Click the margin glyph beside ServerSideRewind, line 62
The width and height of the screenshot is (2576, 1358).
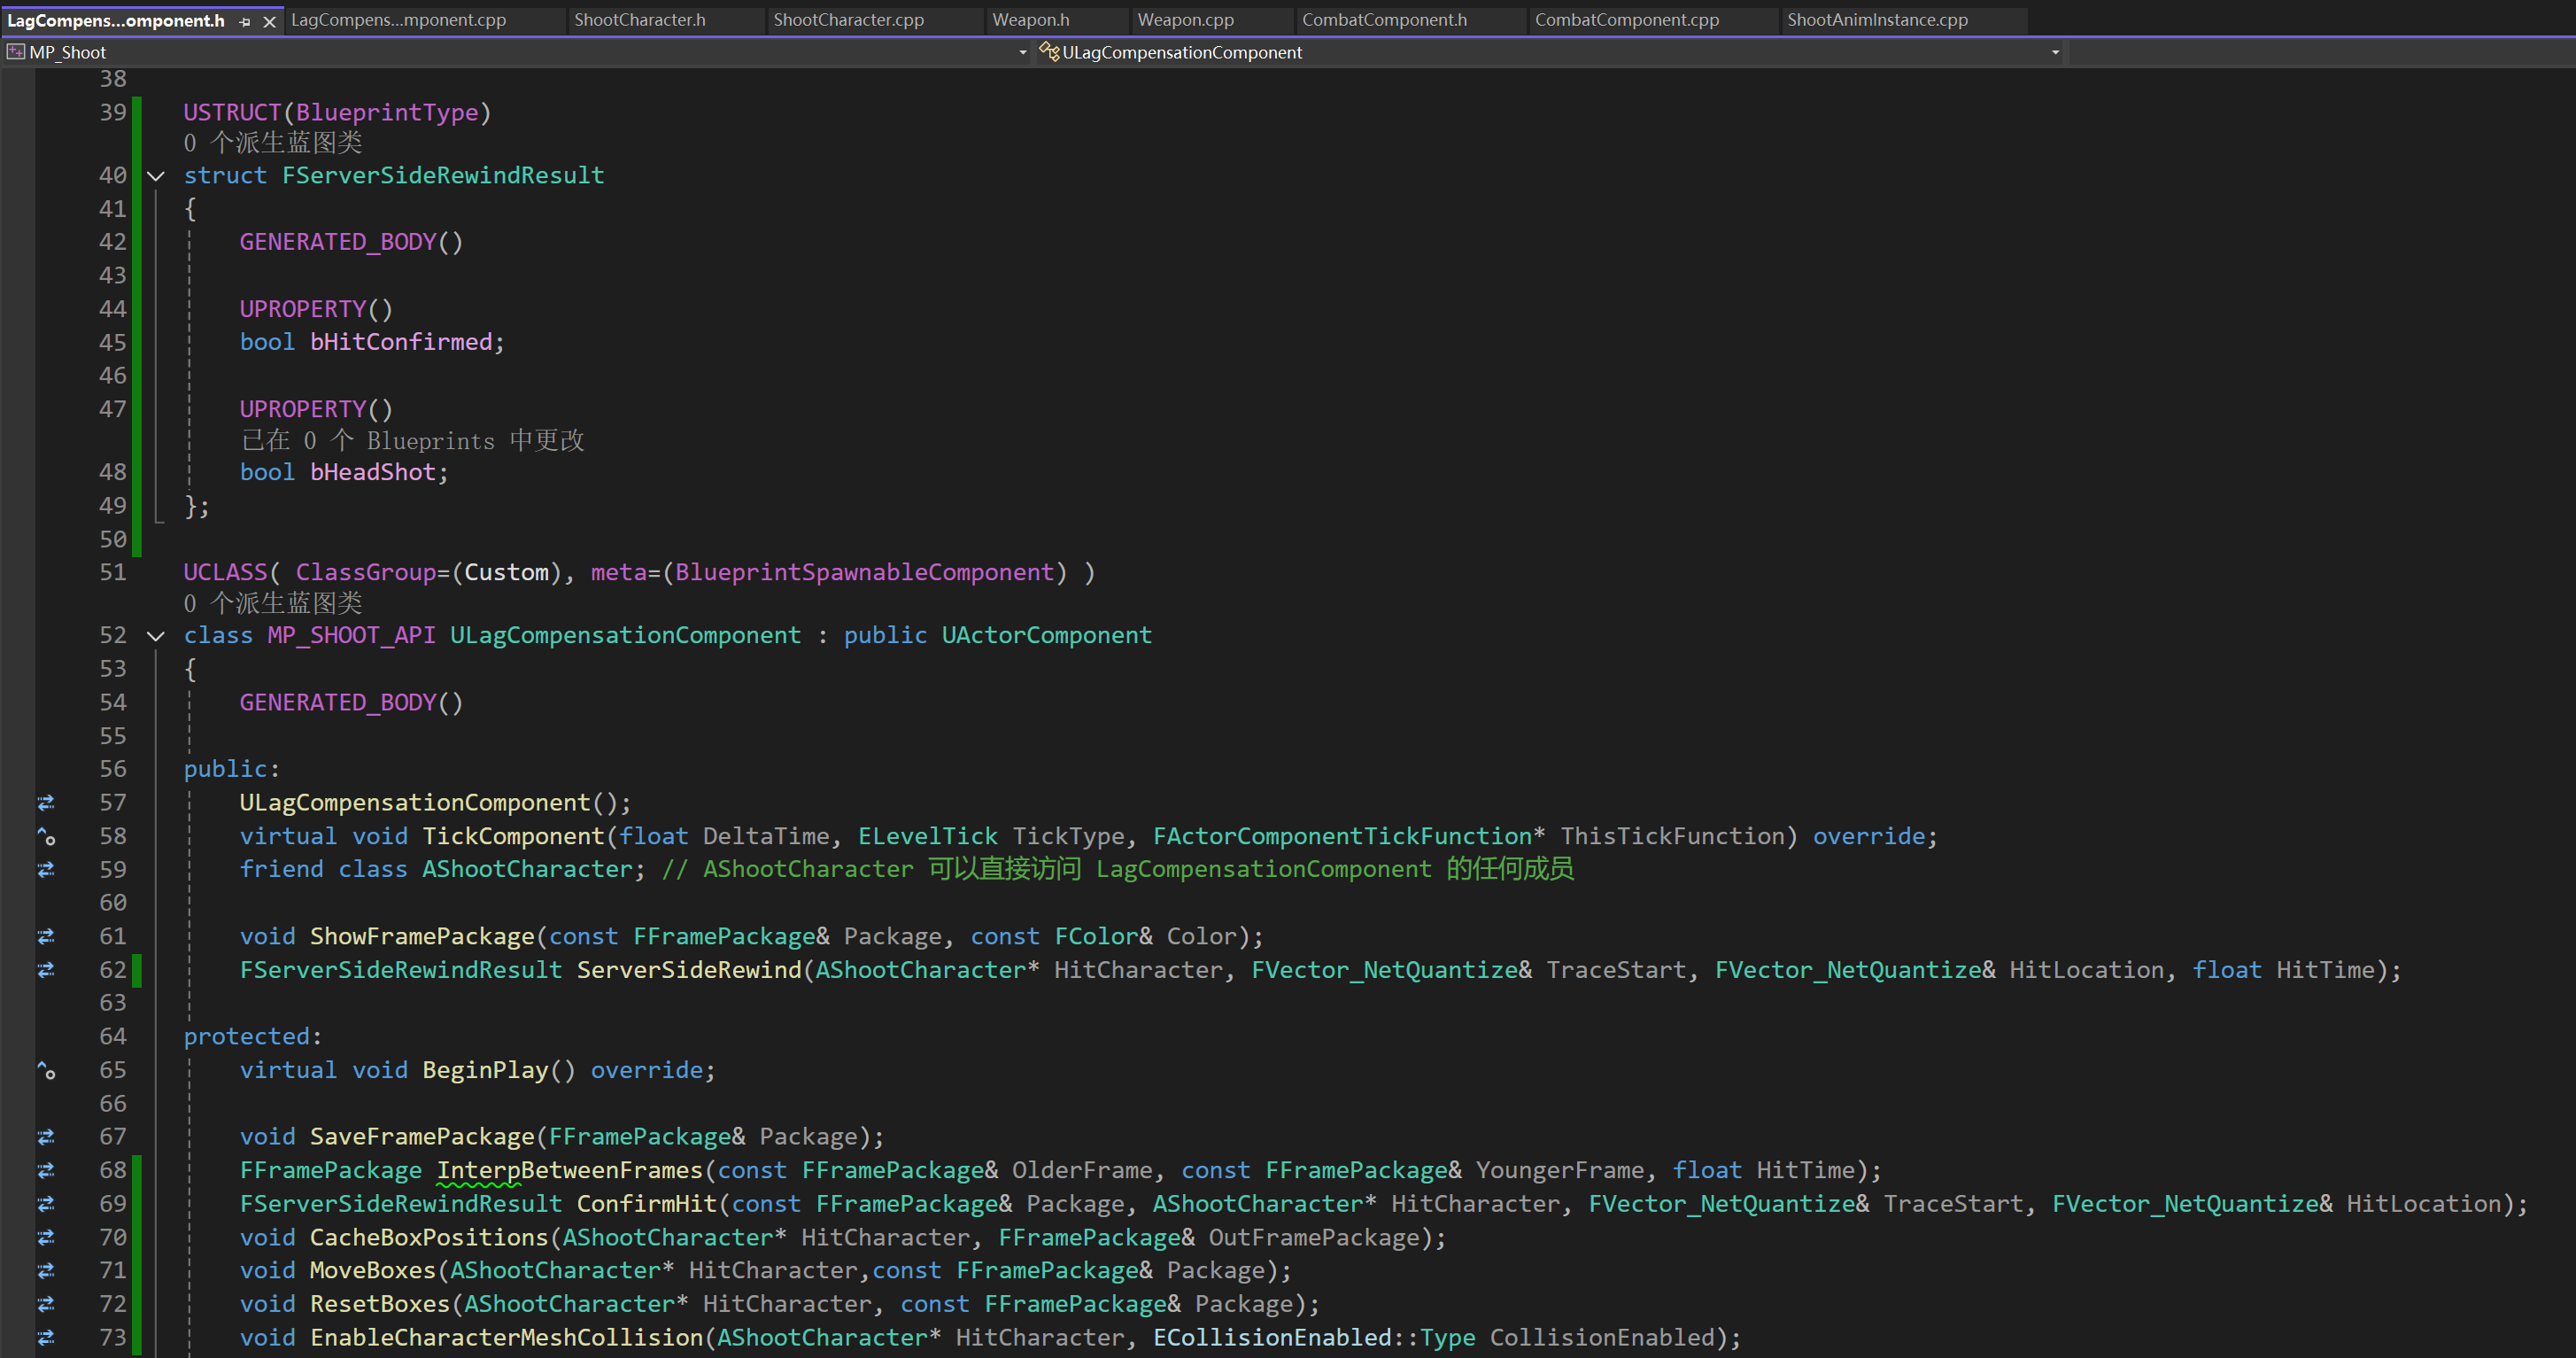click(46, 970)
